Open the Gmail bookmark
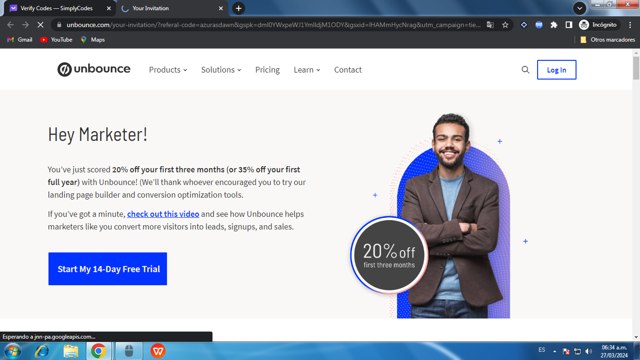The width and height of the screenshot is (640, 360). tap(20, 40)
